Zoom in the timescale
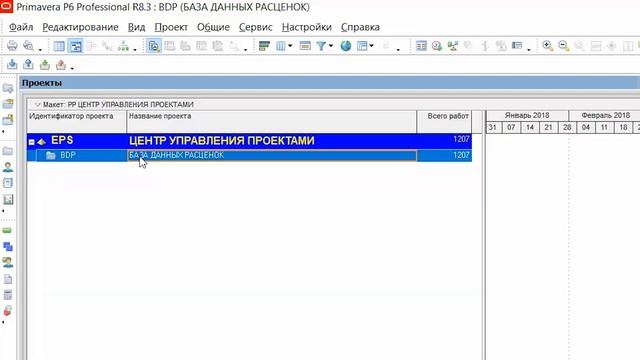Screen dimensions: 640x360 click(x=547, y=46)
